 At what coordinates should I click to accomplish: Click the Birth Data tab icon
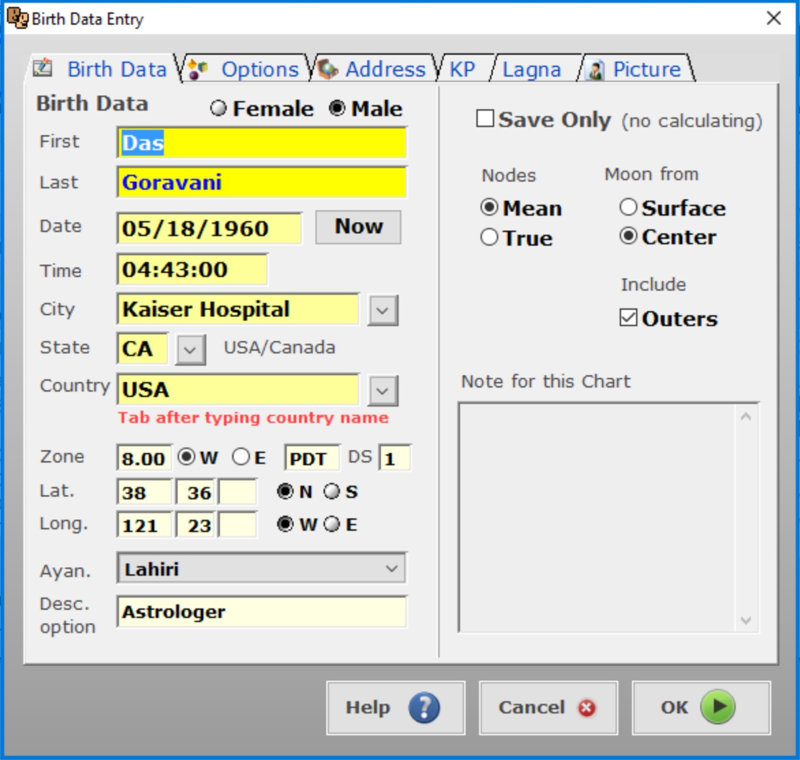42,69
